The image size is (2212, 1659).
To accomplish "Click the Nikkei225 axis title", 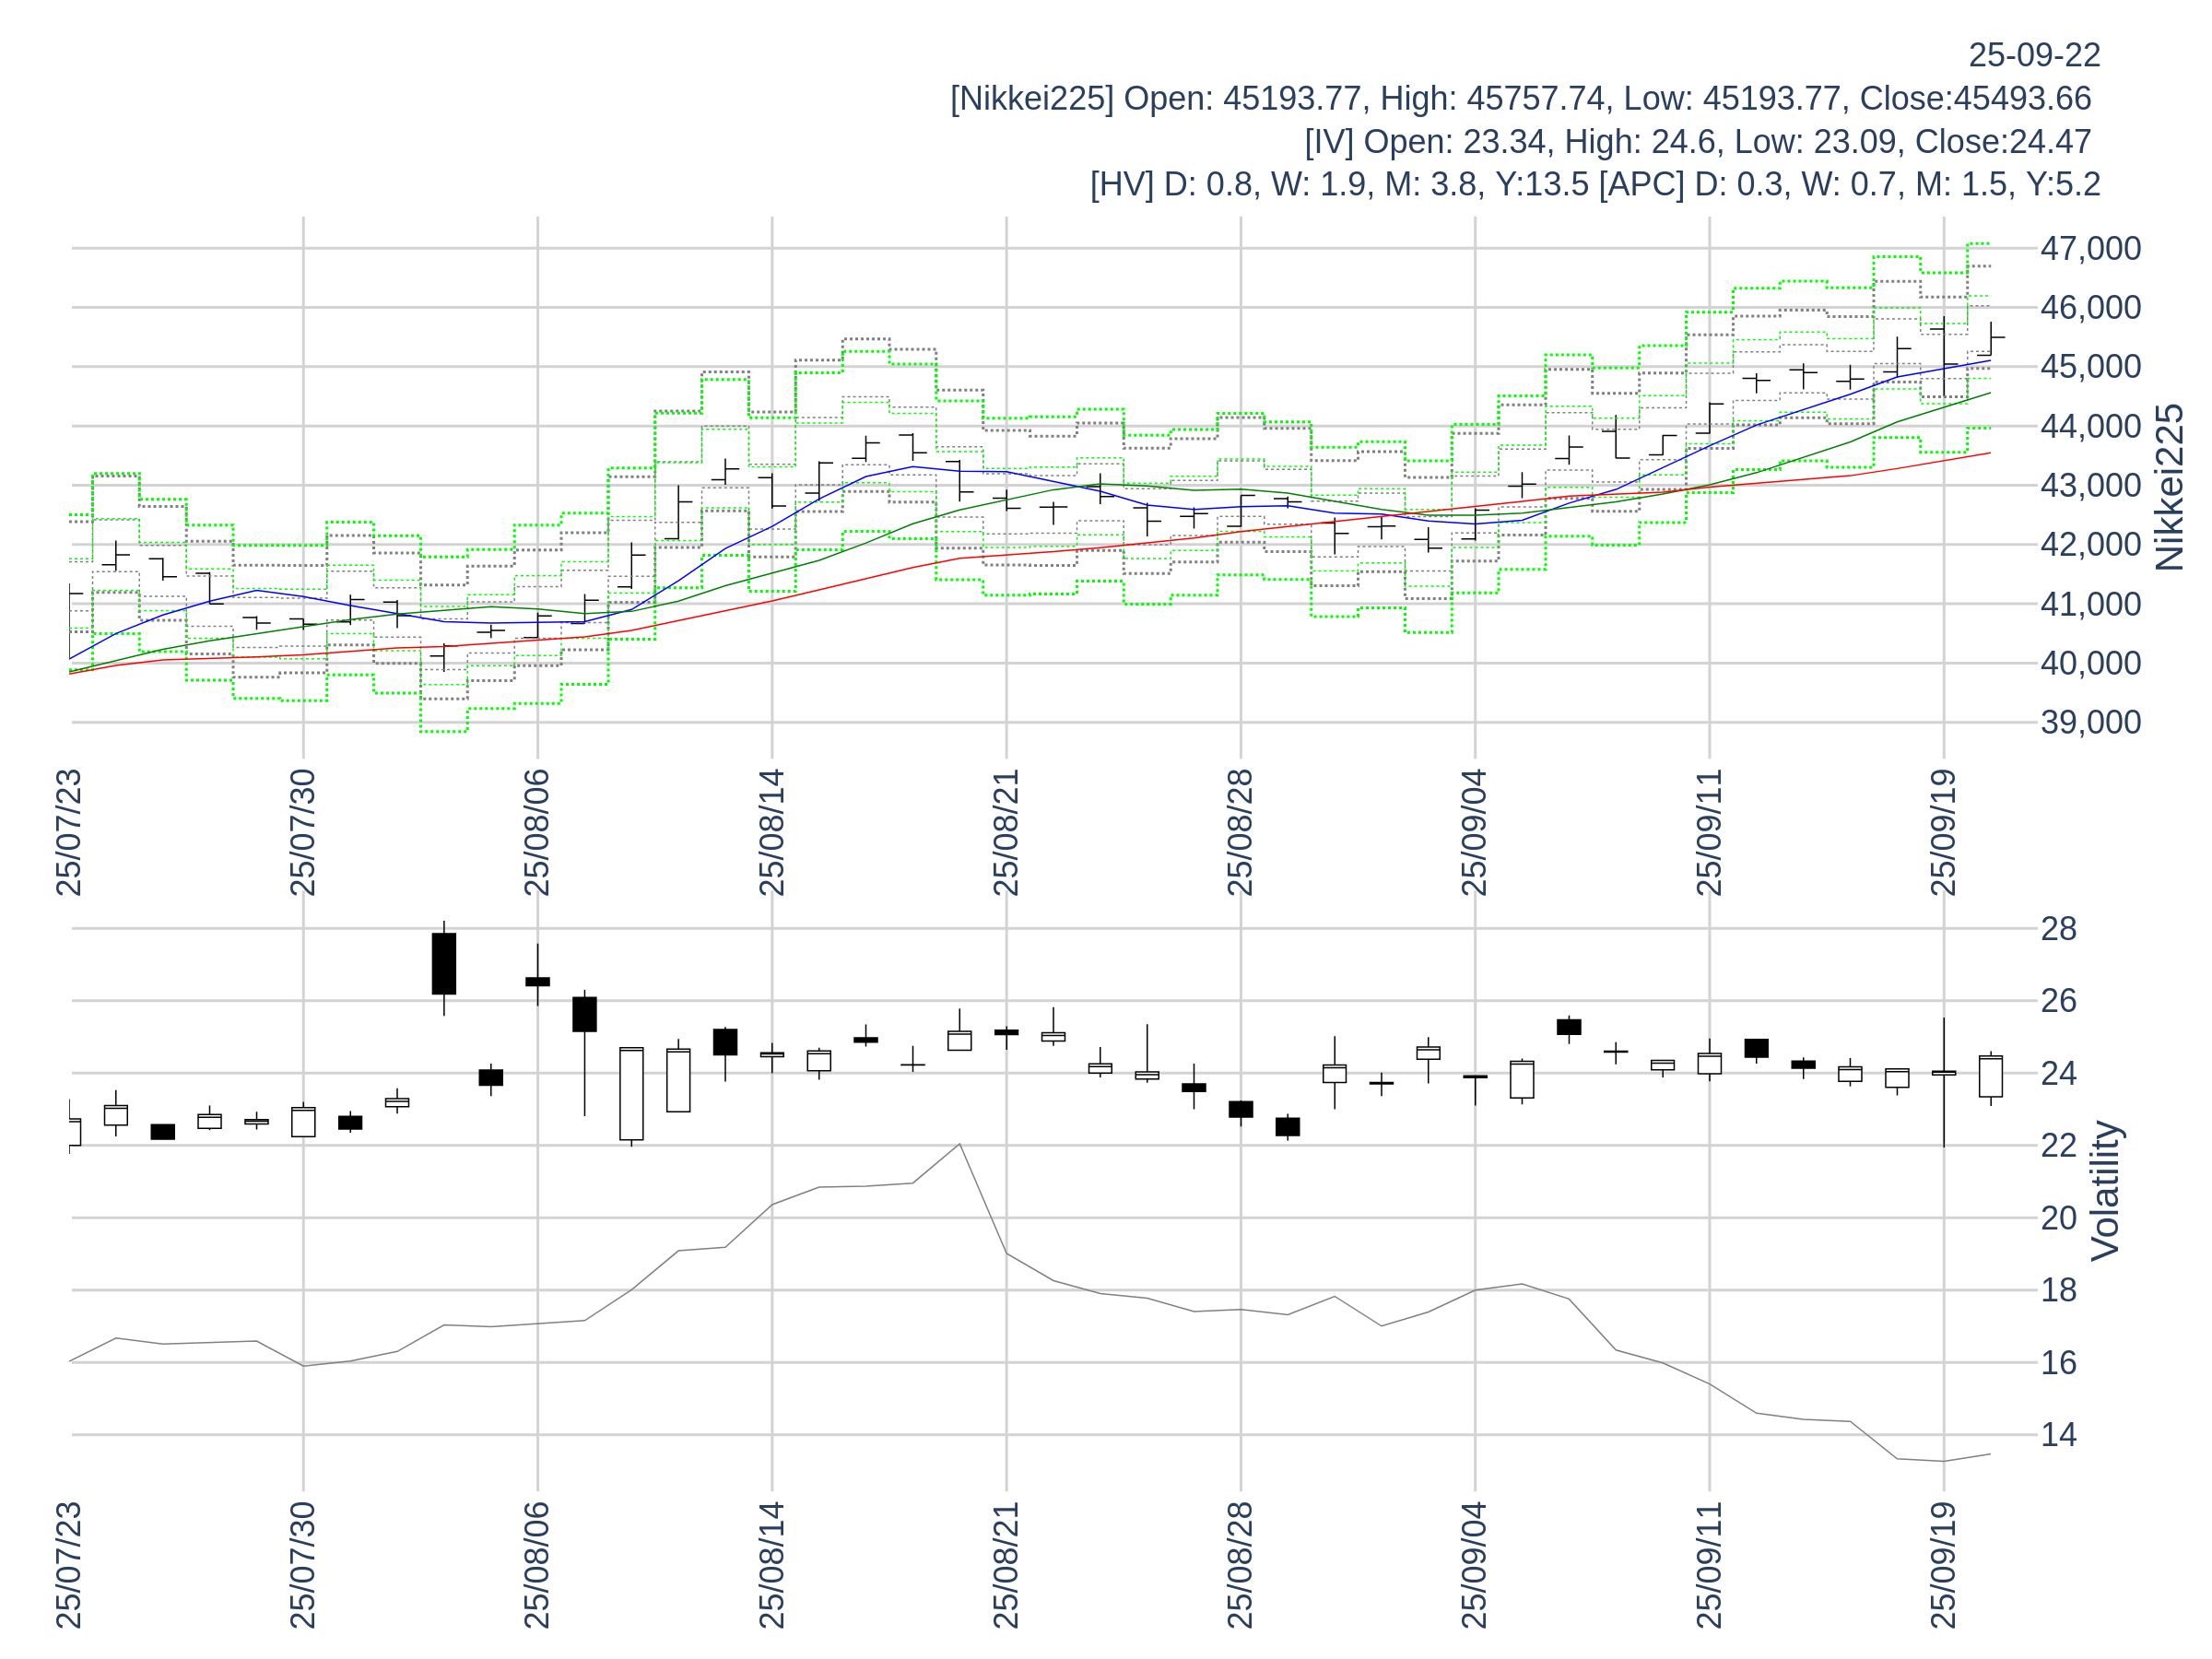I will [x=2169, y=487].
